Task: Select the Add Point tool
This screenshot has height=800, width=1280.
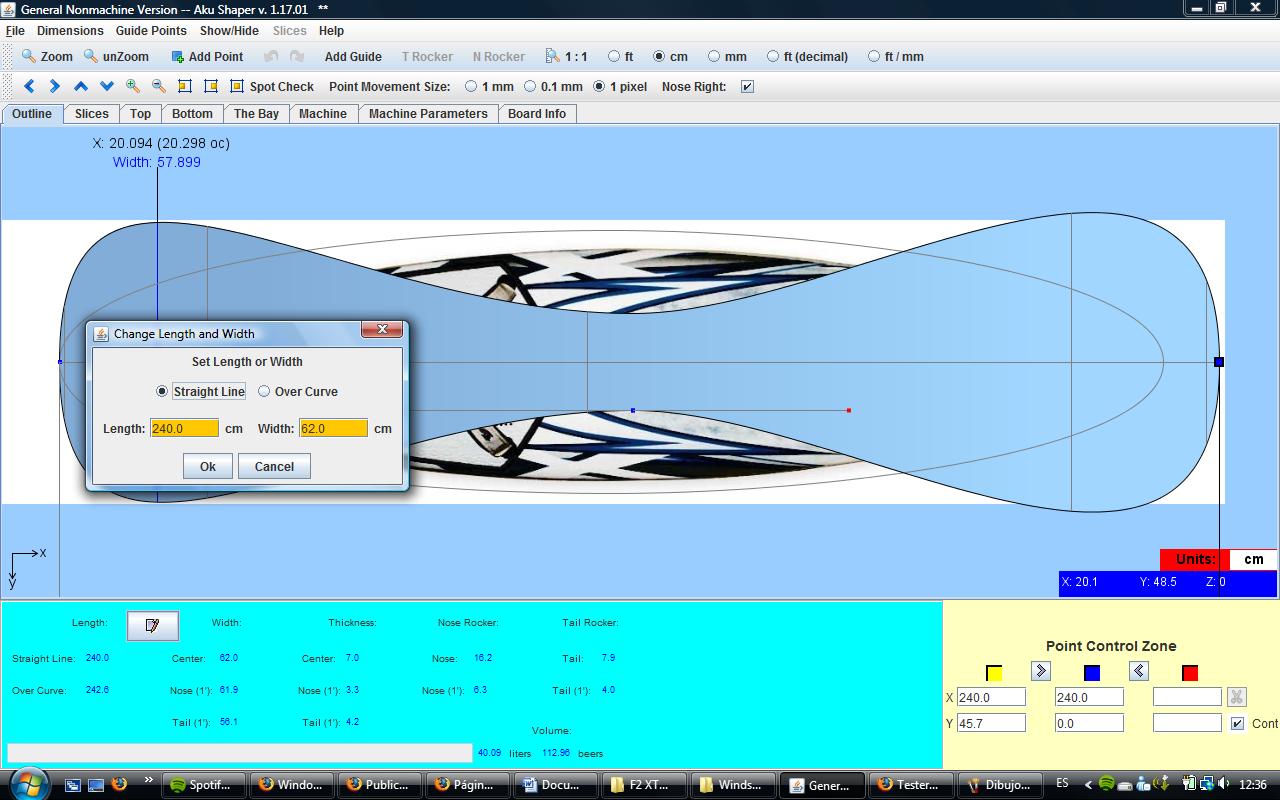Action: pyautogui.click(x=207, y=57)
